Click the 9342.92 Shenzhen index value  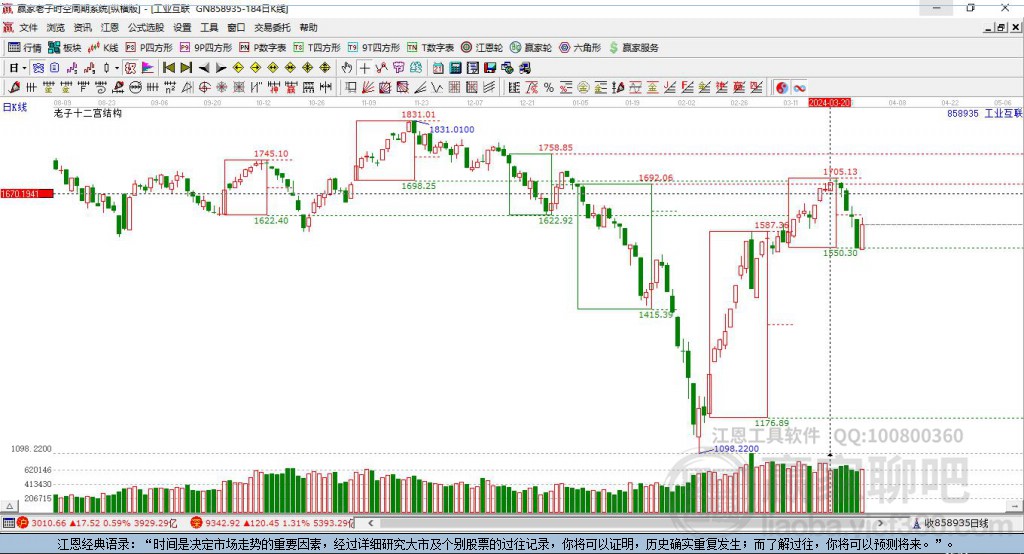coord(223,523)
